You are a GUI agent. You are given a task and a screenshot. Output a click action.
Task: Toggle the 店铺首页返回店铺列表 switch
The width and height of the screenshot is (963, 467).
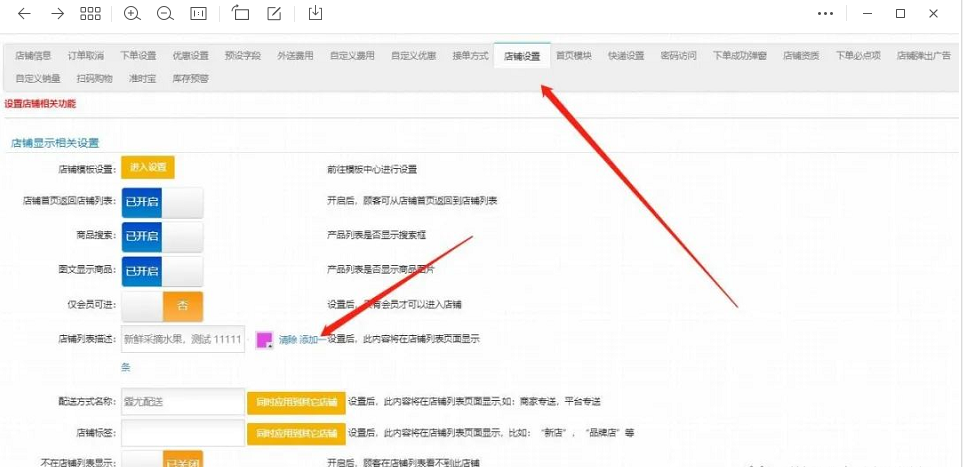click(x=162, y=202)
